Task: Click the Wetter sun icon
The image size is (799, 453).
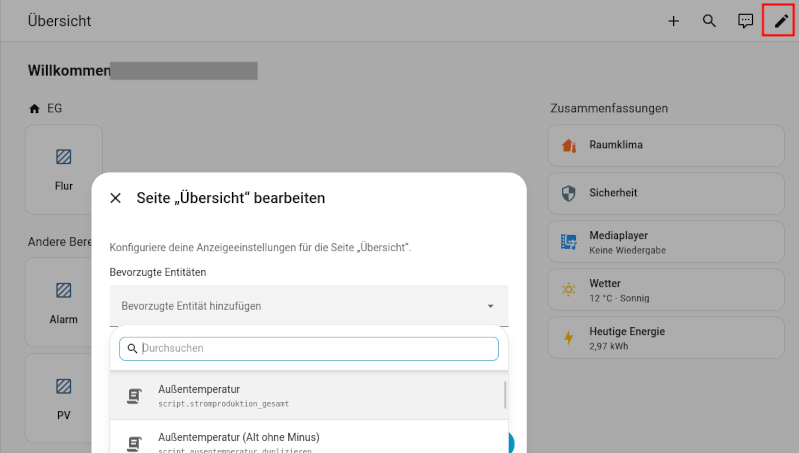Action: tap(569, 289)
